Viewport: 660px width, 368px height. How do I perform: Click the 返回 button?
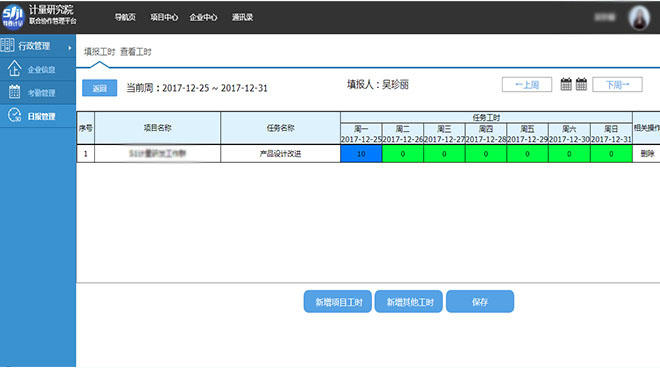coord(99,88)
